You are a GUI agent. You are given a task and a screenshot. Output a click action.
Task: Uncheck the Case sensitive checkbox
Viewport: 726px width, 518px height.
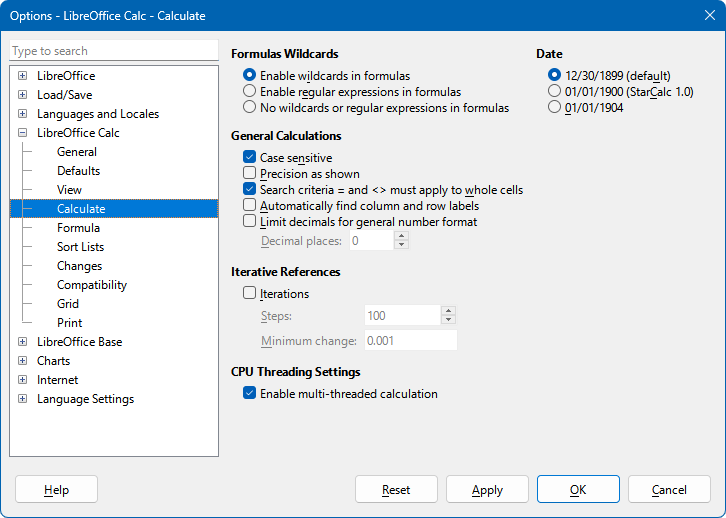(250, 157)
